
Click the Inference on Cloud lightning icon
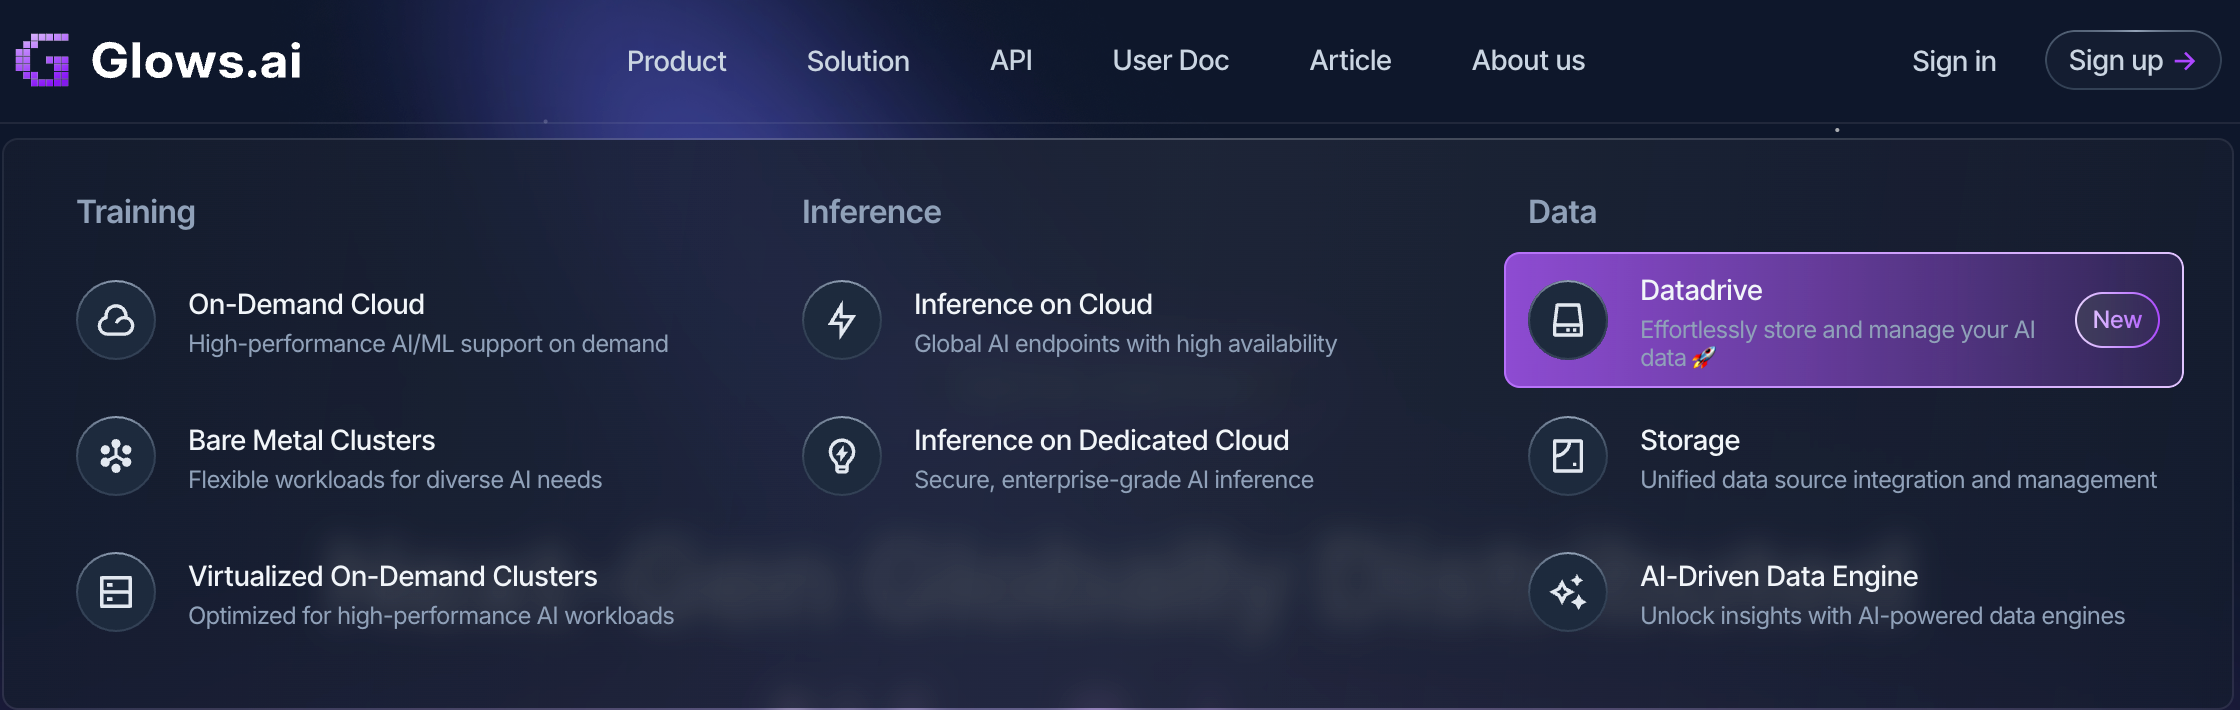(x=842, y=320)
